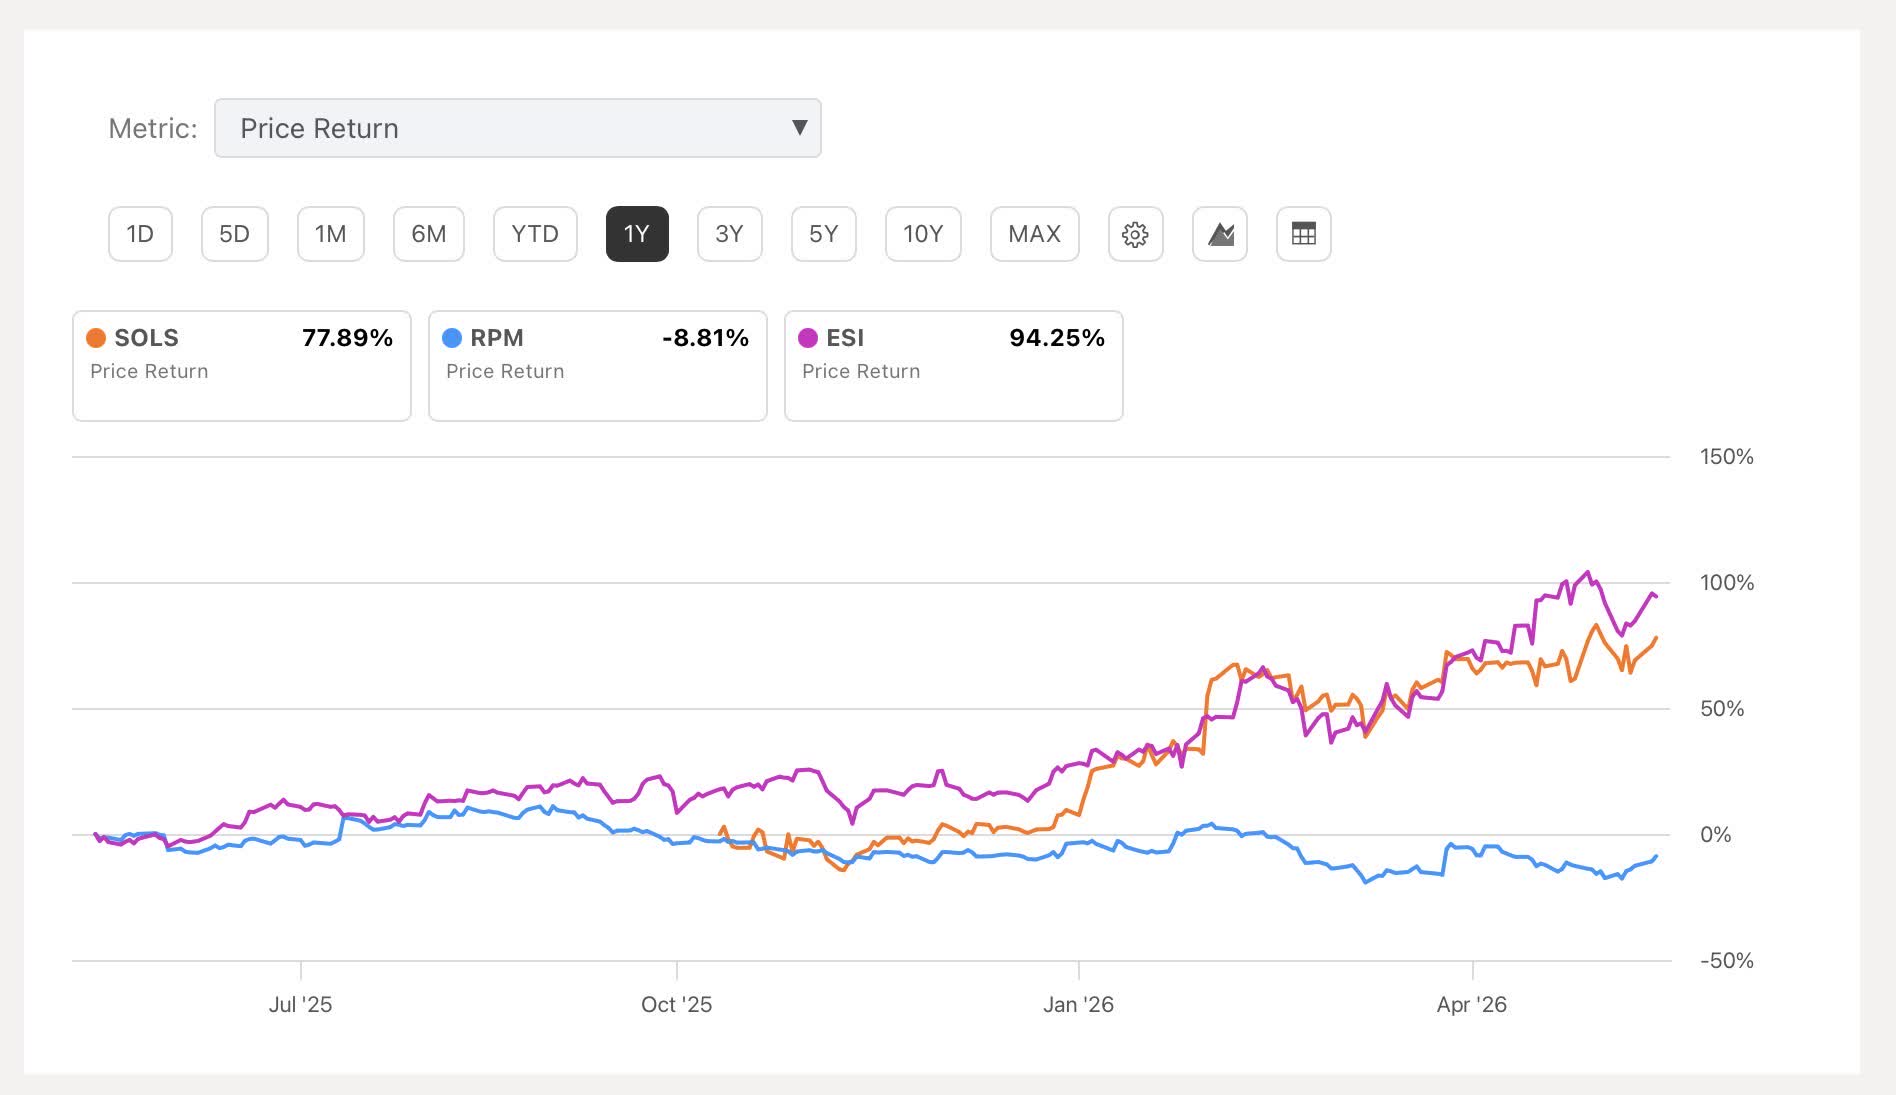This screenshot has height=1095, width=1896.
Task: Click the Jan '26 axis marker
Action: coord(1078,1004)
